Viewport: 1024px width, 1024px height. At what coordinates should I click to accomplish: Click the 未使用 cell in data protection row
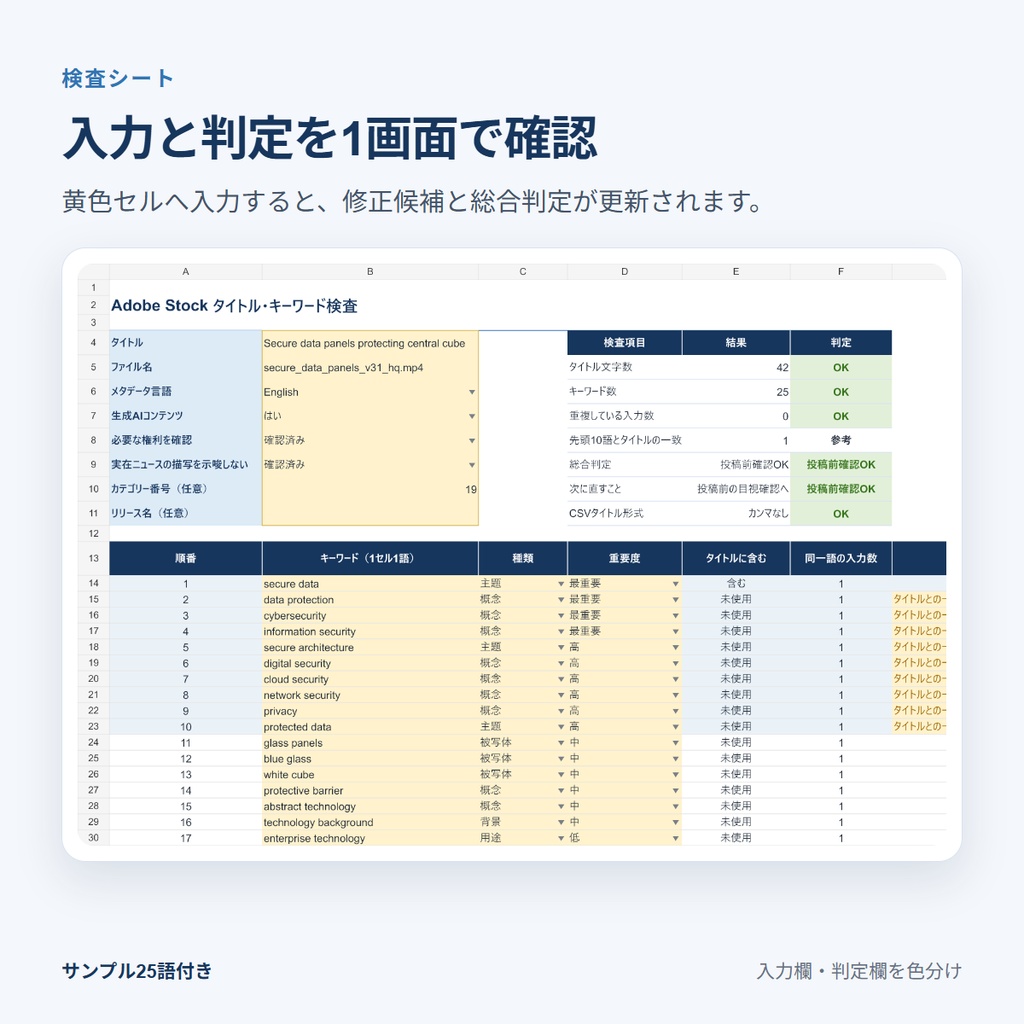736,600
